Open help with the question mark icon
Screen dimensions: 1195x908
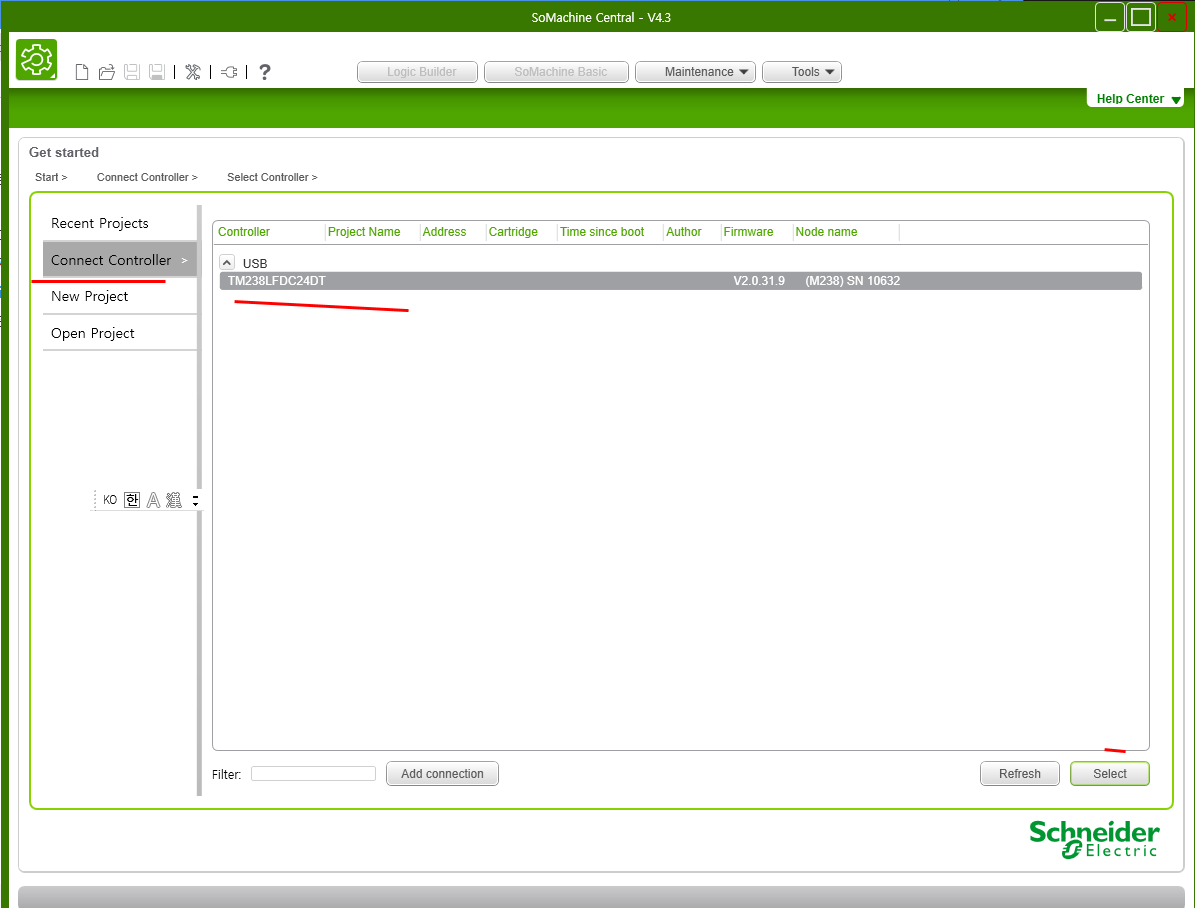click(x=264, y=72)
